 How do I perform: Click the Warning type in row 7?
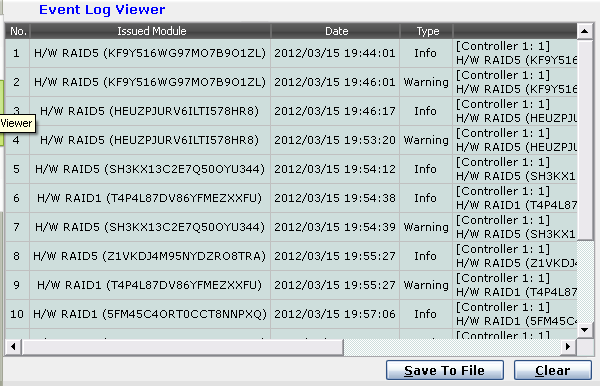click(x=426, y=227)
